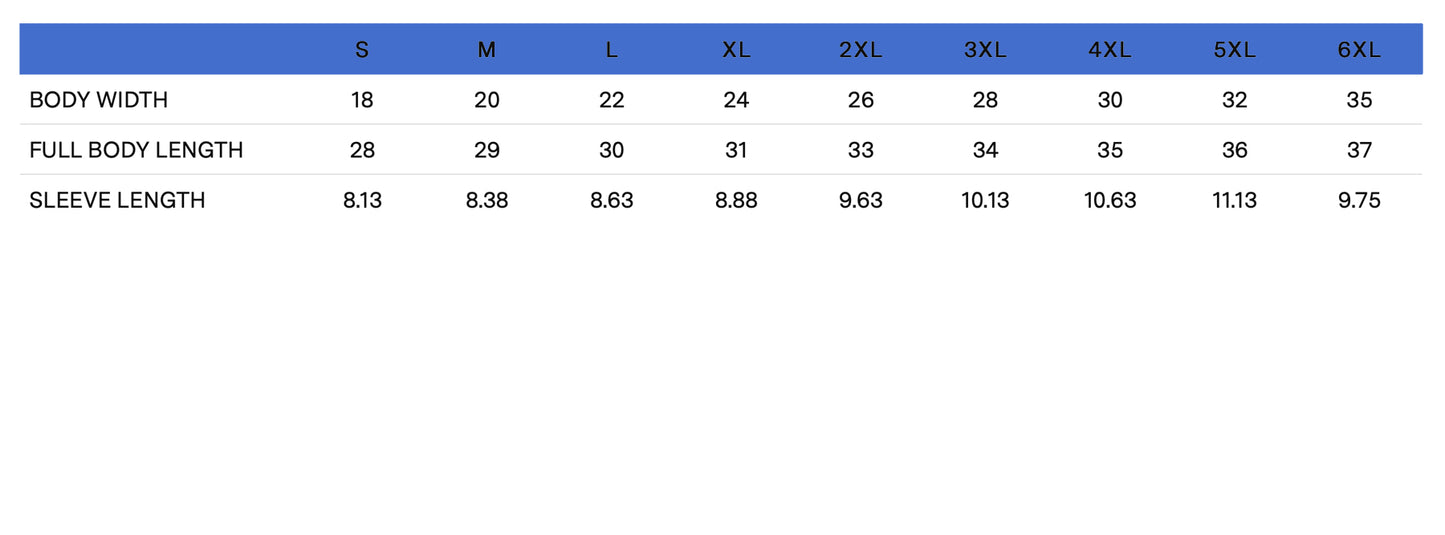
Task: Click the 4XL size header
Action: [1110, 50]
